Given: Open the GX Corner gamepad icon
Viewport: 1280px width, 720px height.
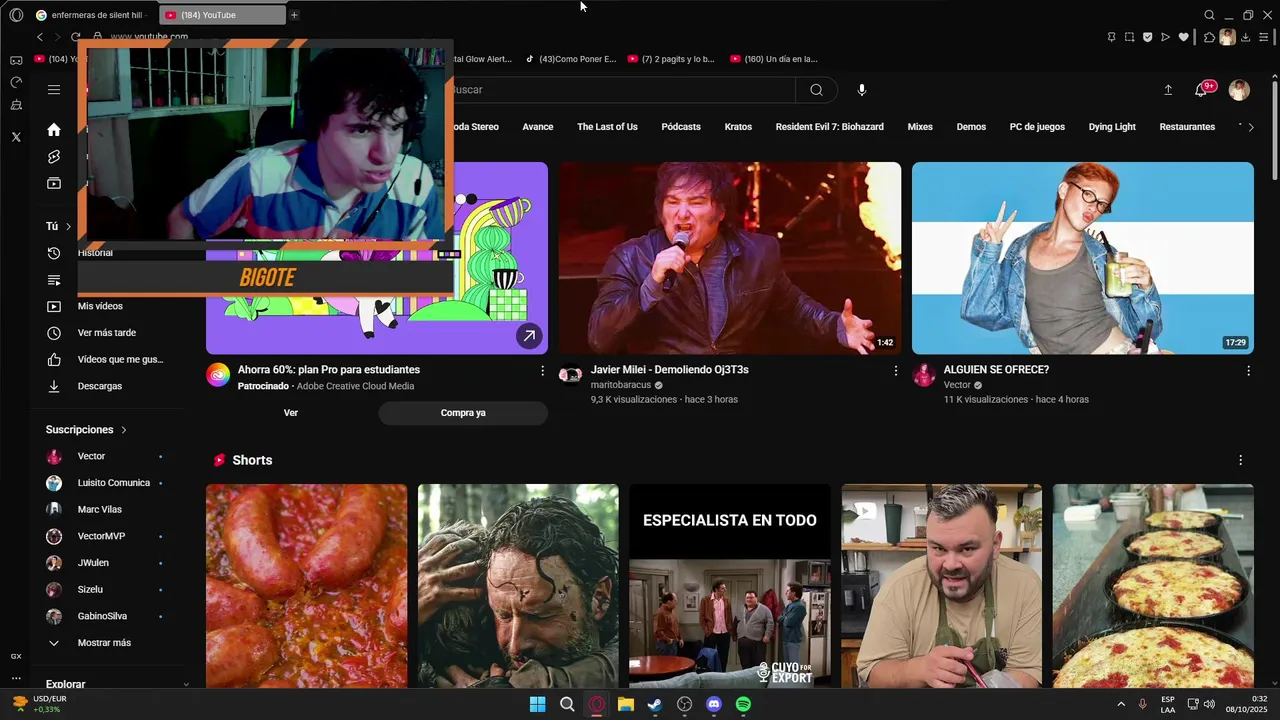Looking at the screenshot, I should 16,60.
